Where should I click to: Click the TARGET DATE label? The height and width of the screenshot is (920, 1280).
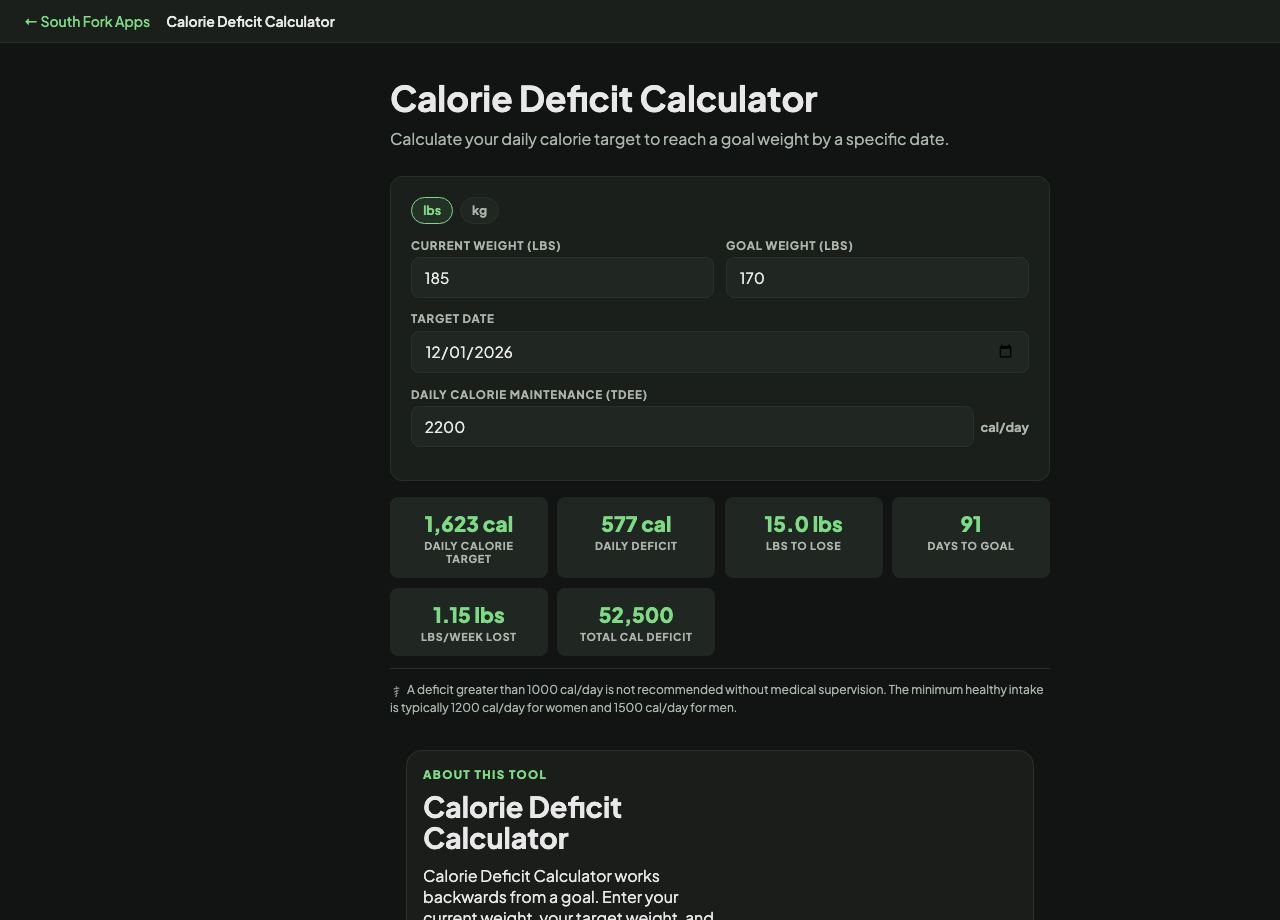[452, 318]
